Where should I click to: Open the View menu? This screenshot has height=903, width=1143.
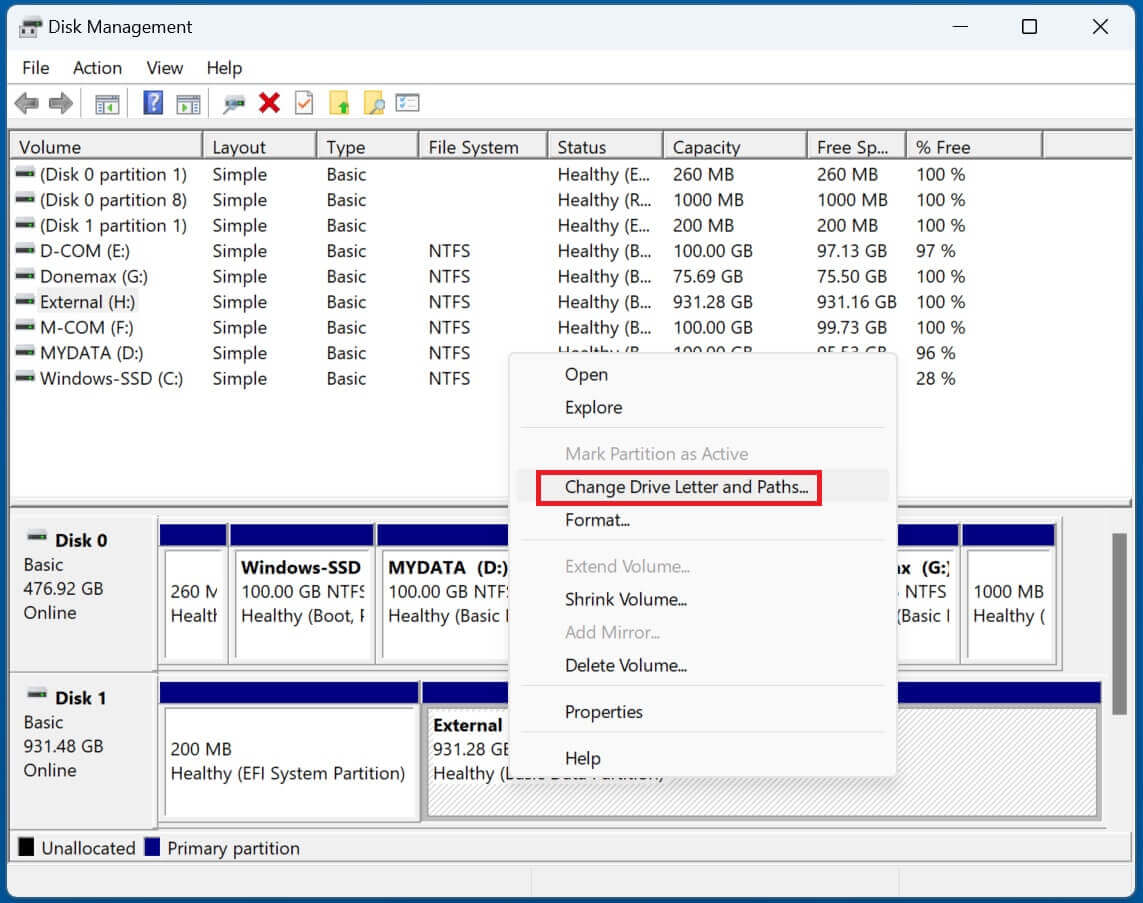point(164,68)
